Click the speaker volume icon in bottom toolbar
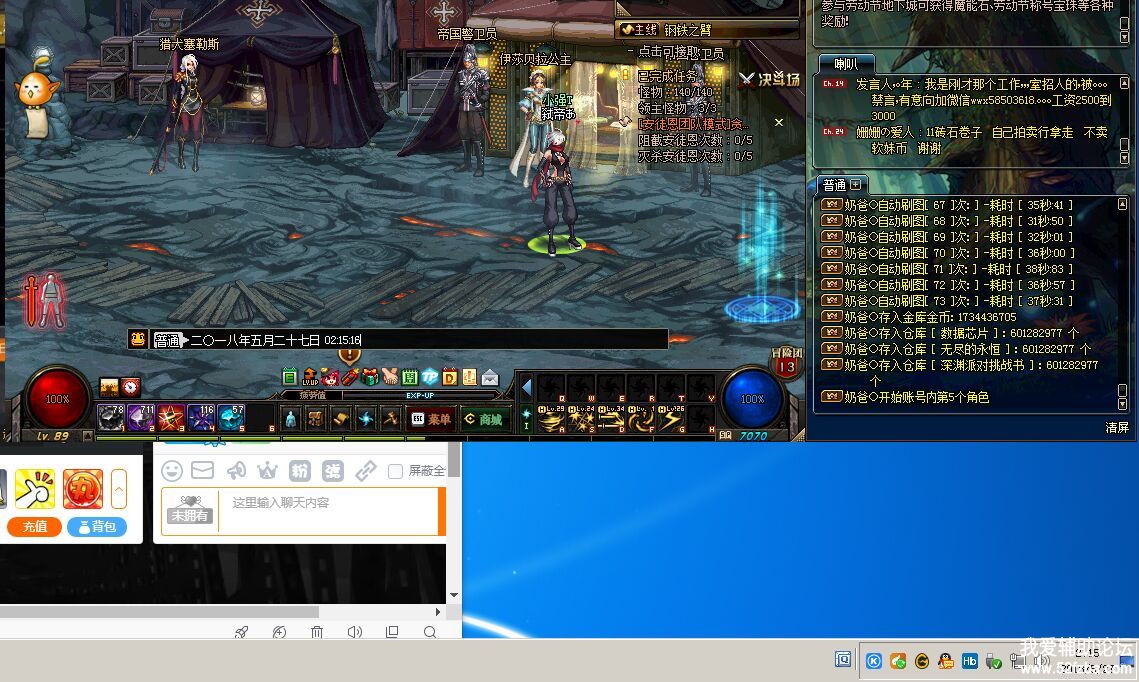The image size is (1139, 682). (354, 632)
